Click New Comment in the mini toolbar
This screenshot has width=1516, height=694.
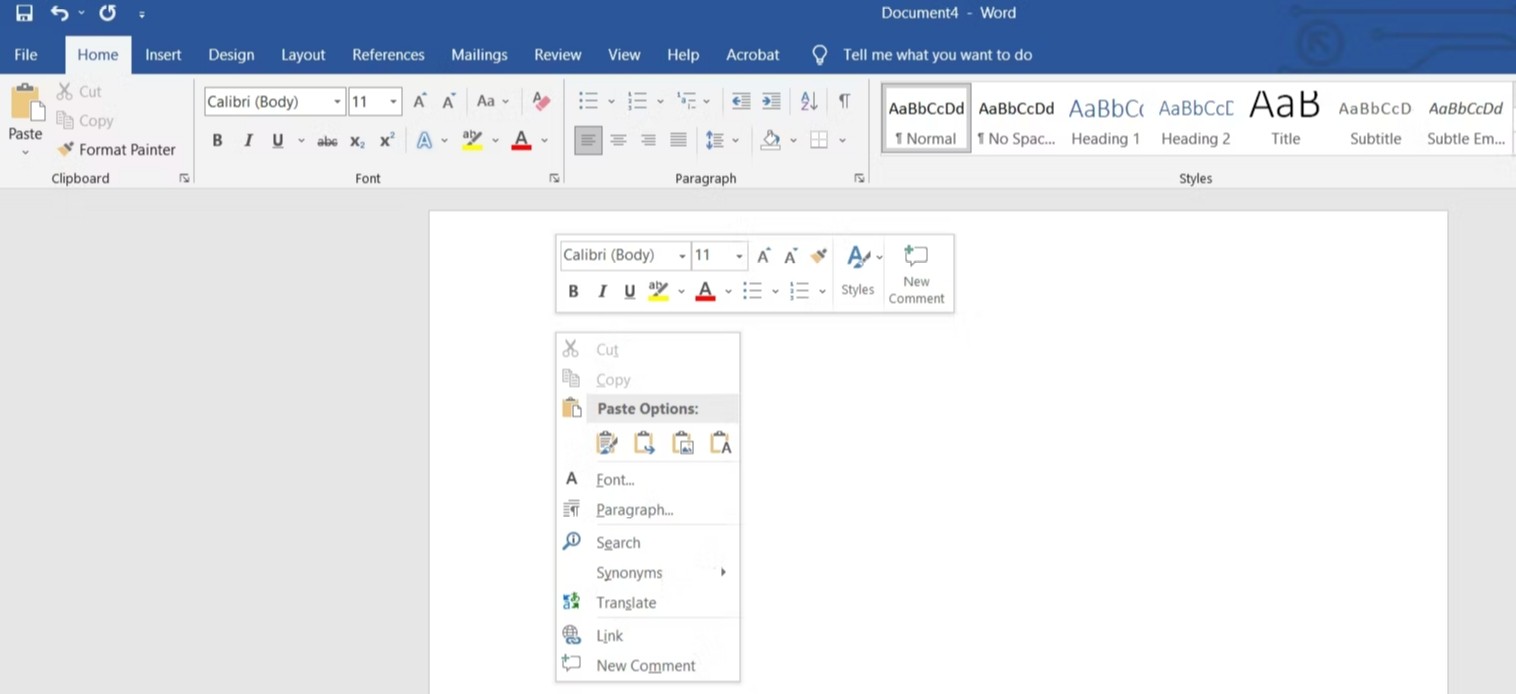[916, 274]
